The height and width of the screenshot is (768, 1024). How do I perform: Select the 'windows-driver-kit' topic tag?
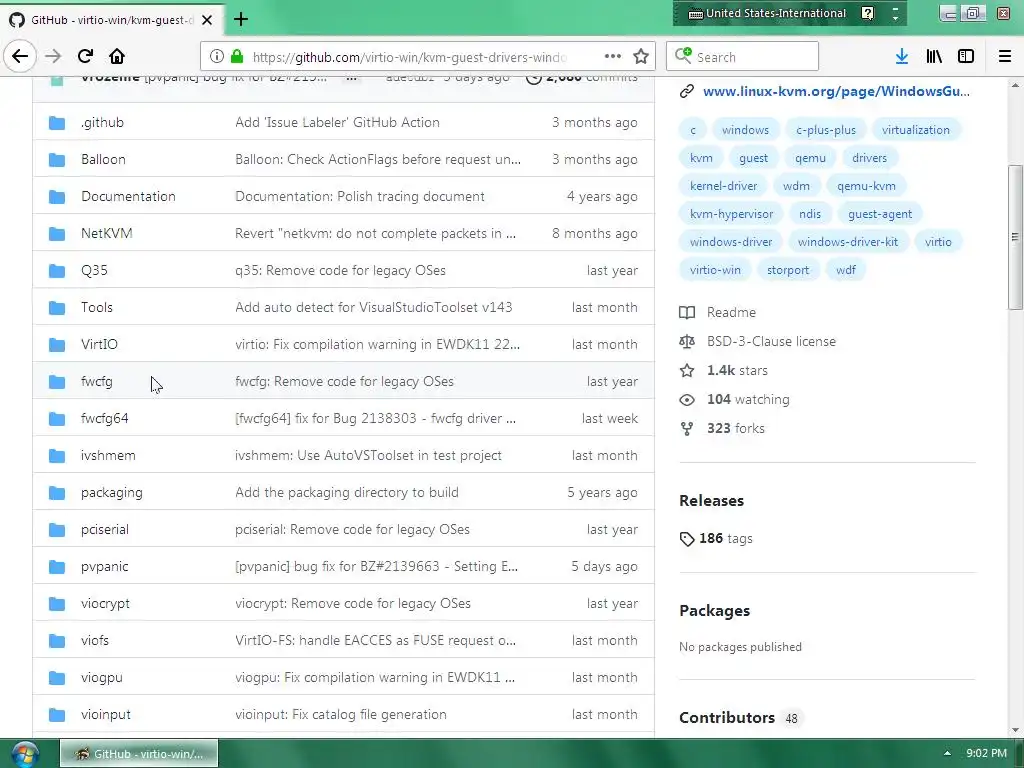click(x=848, y=242)
